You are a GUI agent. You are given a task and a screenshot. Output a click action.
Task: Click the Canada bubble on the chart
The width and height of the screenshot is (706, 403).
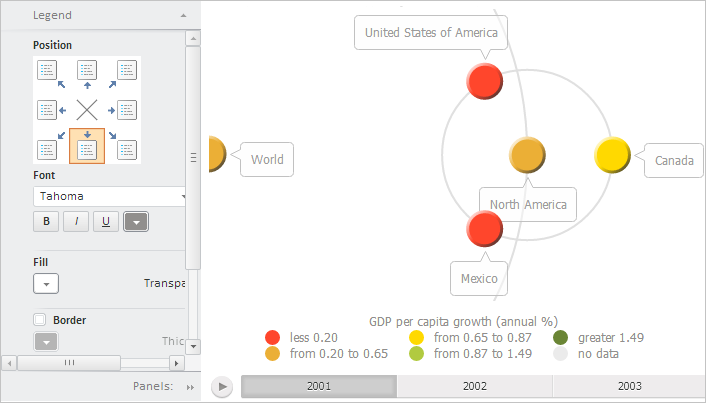pos(611,155)
